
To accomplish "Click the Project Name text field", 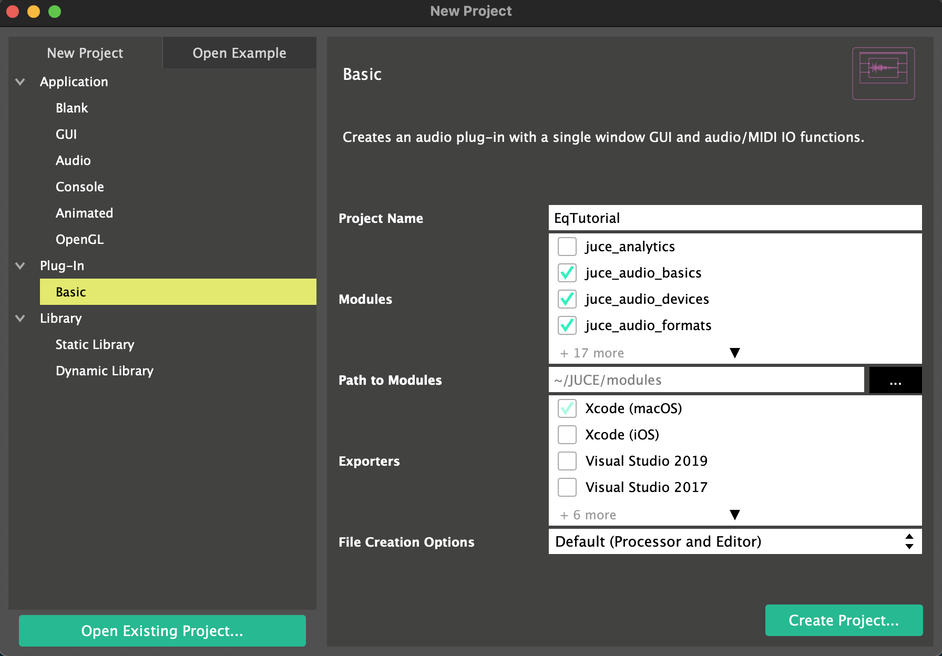I will pyautogui.click(x=735, y=218).
